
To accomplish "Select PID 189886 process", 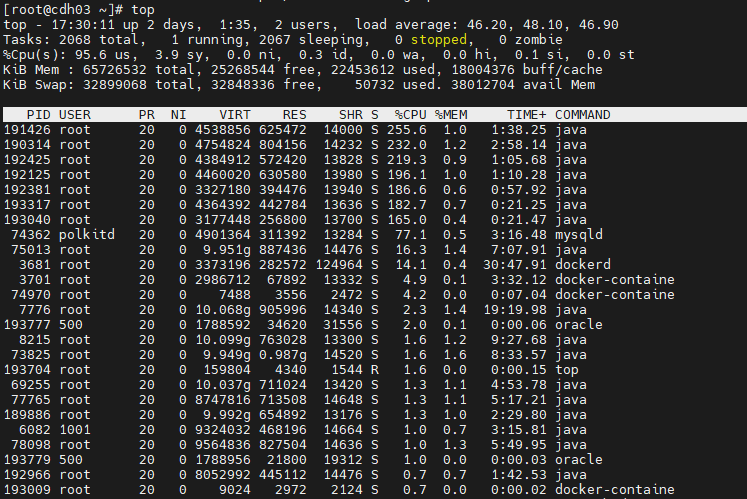I will pos(27,415).
